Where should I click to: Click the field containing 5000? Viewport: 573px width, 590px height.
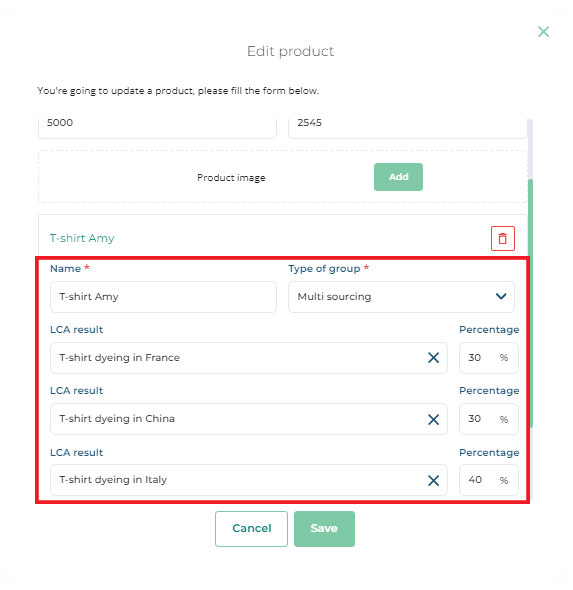point(157,128)
